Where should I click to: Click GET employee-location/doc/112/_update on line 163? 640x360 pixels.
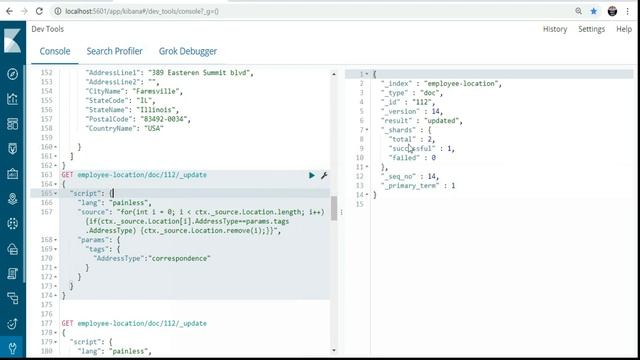point(134,175)
